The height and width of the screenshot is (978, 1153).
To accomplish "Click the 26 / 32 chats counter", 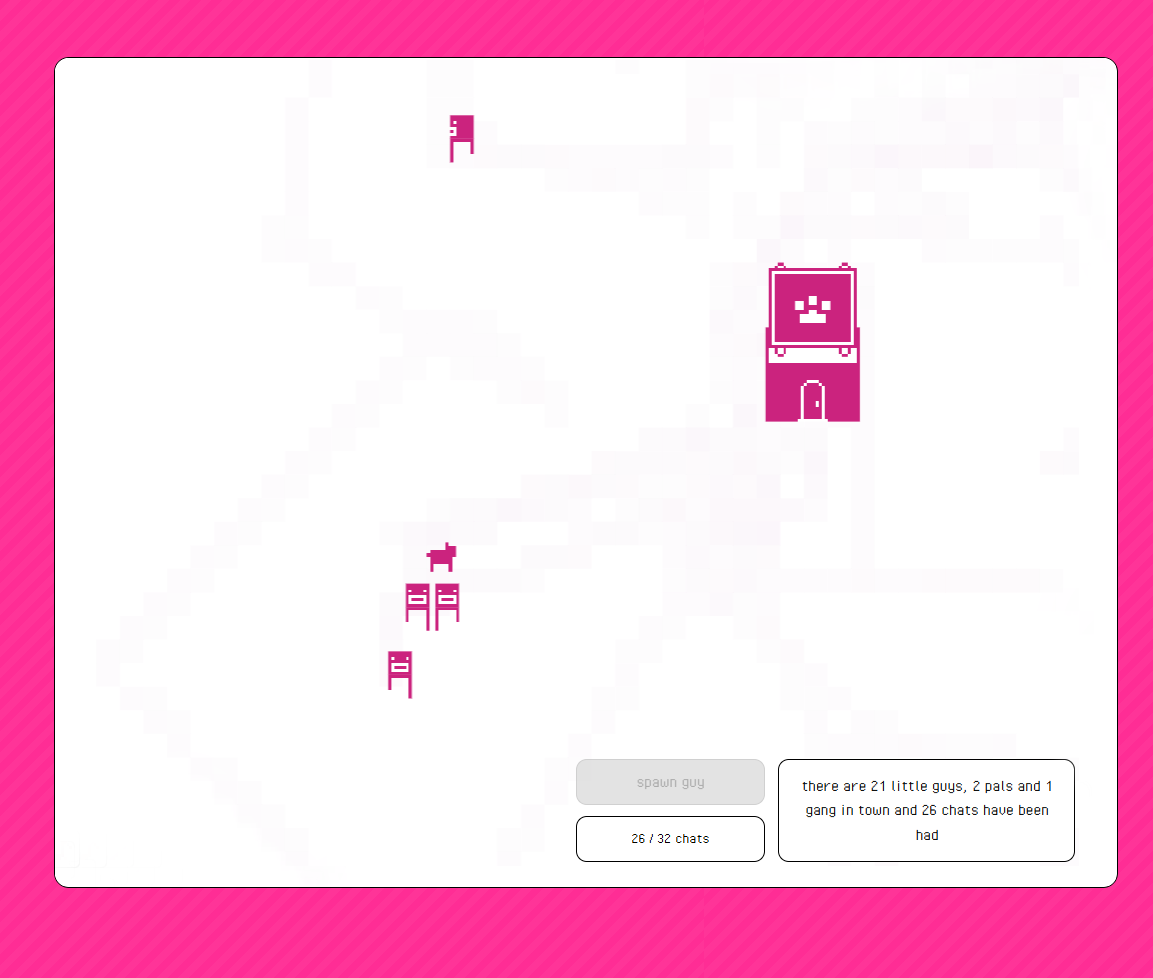I will point(670,838).
